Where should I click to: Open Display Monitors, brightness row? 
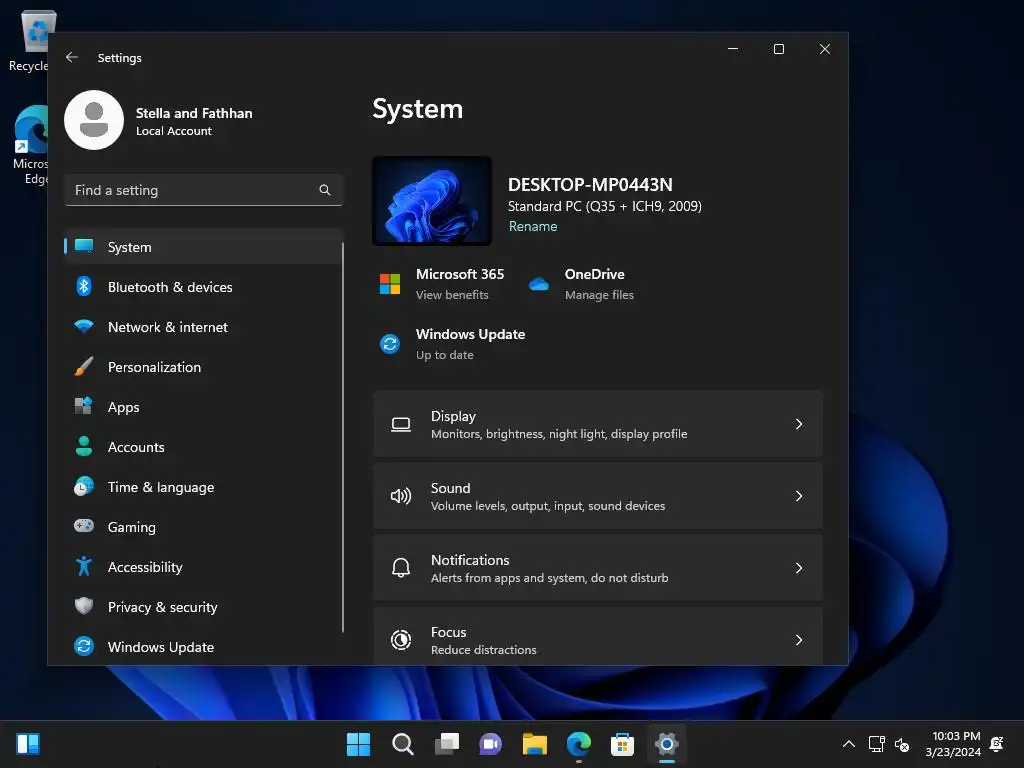tap(598, 424)
